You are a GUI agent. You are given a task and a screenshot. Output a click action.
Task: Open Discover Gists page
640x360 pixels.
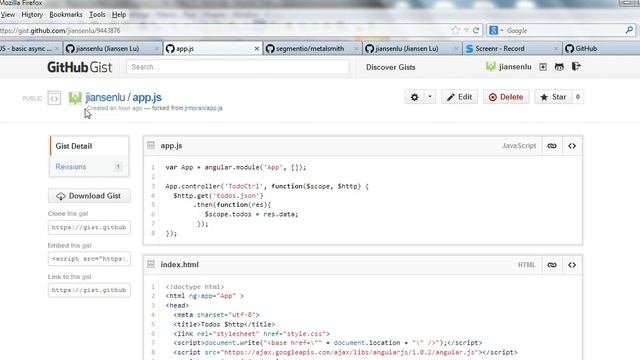[391, 67]
